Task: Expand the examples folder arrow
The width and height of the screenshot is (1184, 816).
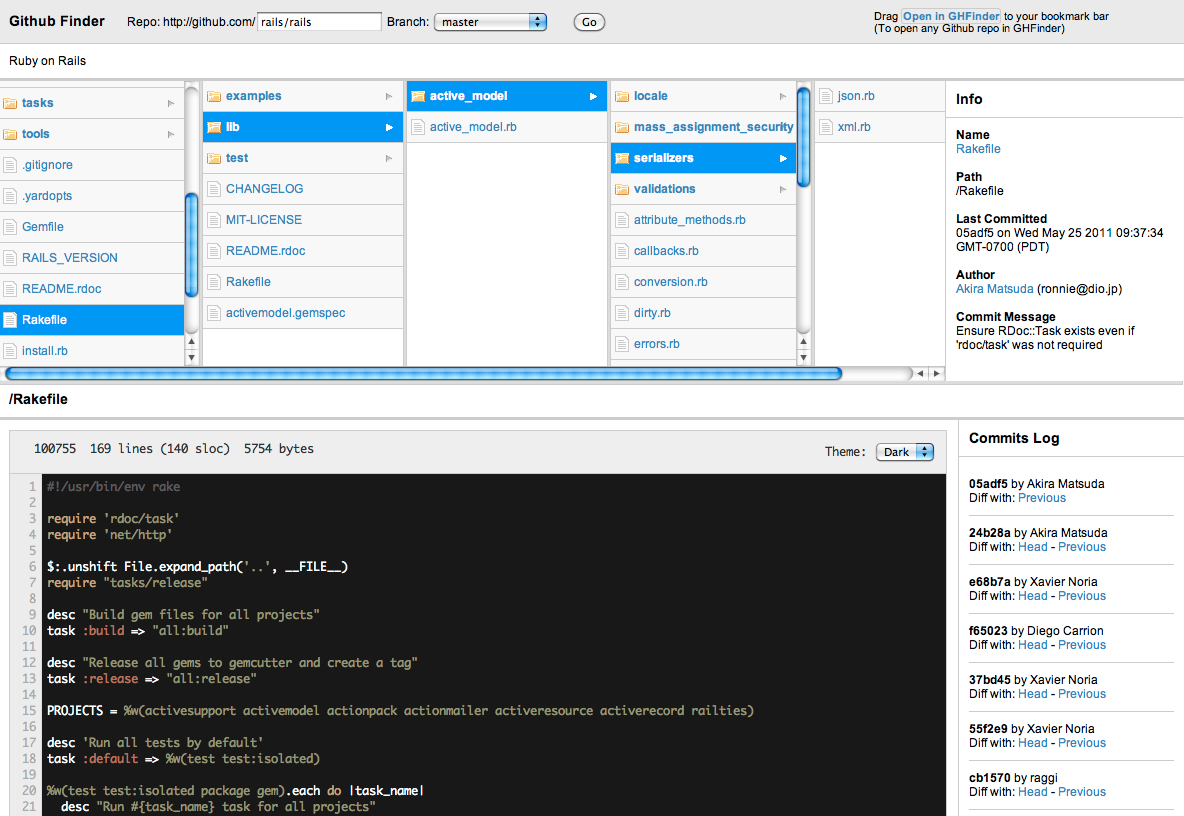Action: coord(389,97)
